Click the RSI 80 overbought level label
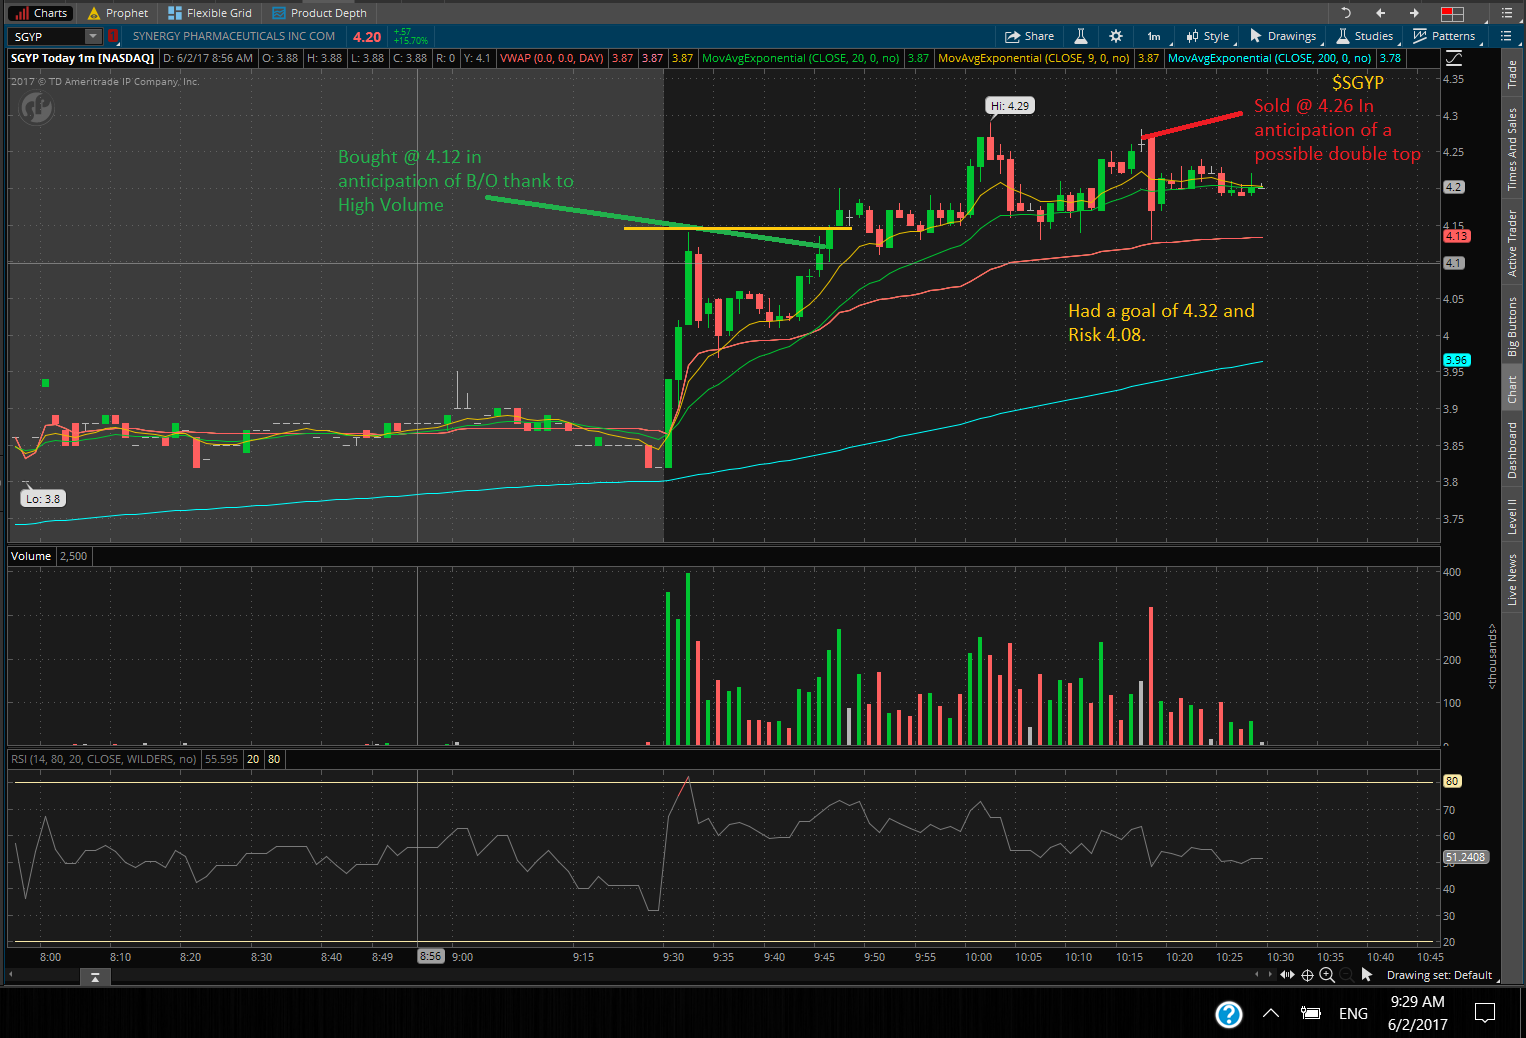1526x1038 pixels. tap(1452, 781)
